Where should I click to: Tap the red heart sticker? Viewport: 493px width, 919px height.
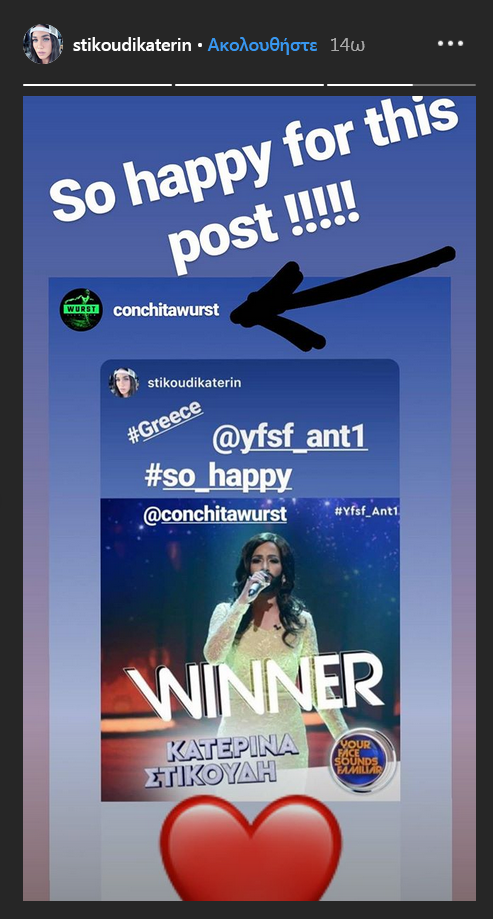(x=250, y=847)
